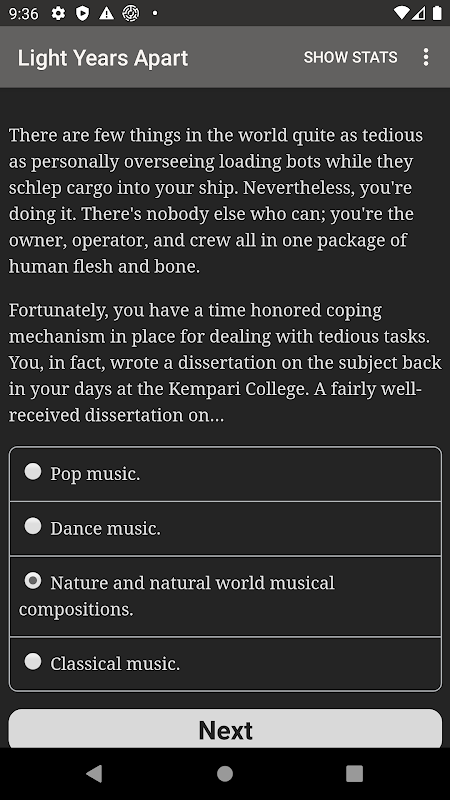Open the three-dot overflow menu
Screen dimensions: 450x800
[426, 57]
